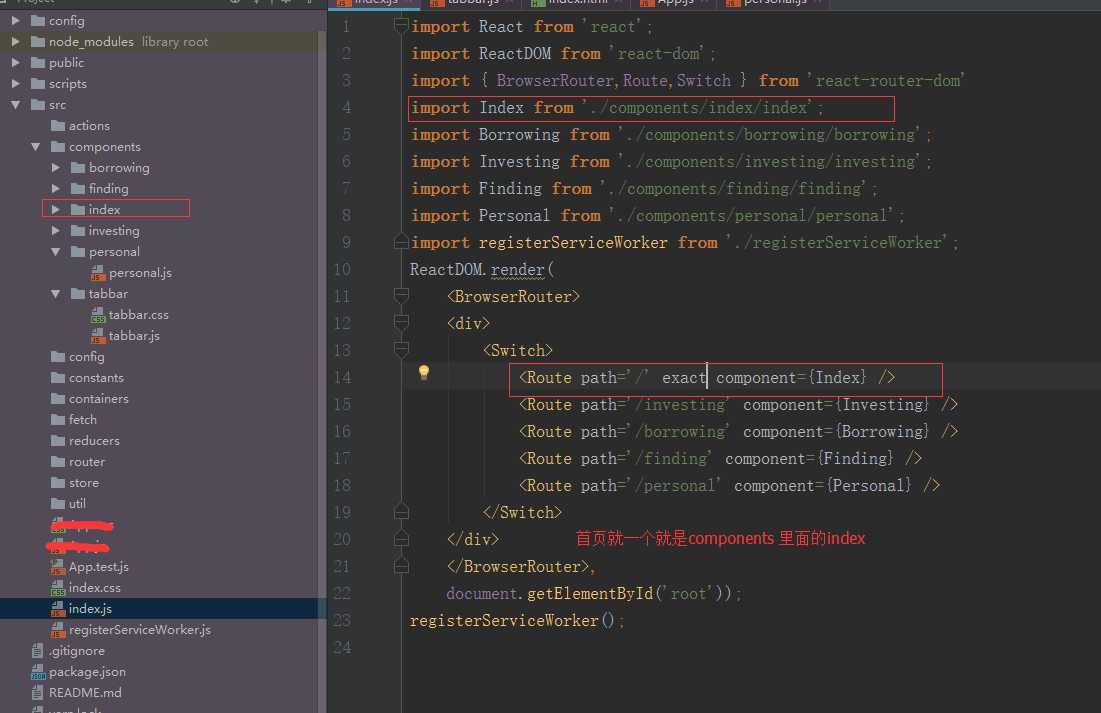
Task: Expand the borrowing folder
Action: (x=57, y=168)
